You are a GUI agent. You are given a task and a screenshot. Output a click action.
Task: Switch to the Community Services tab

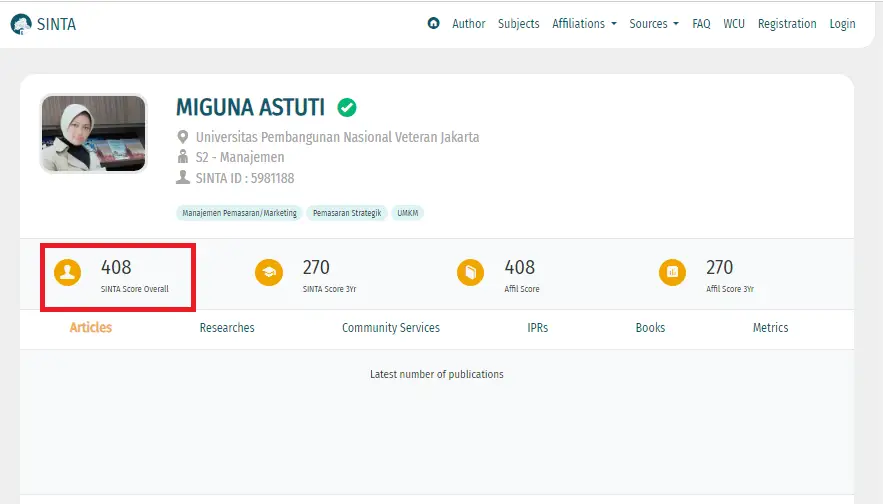(x=391, y=328)
